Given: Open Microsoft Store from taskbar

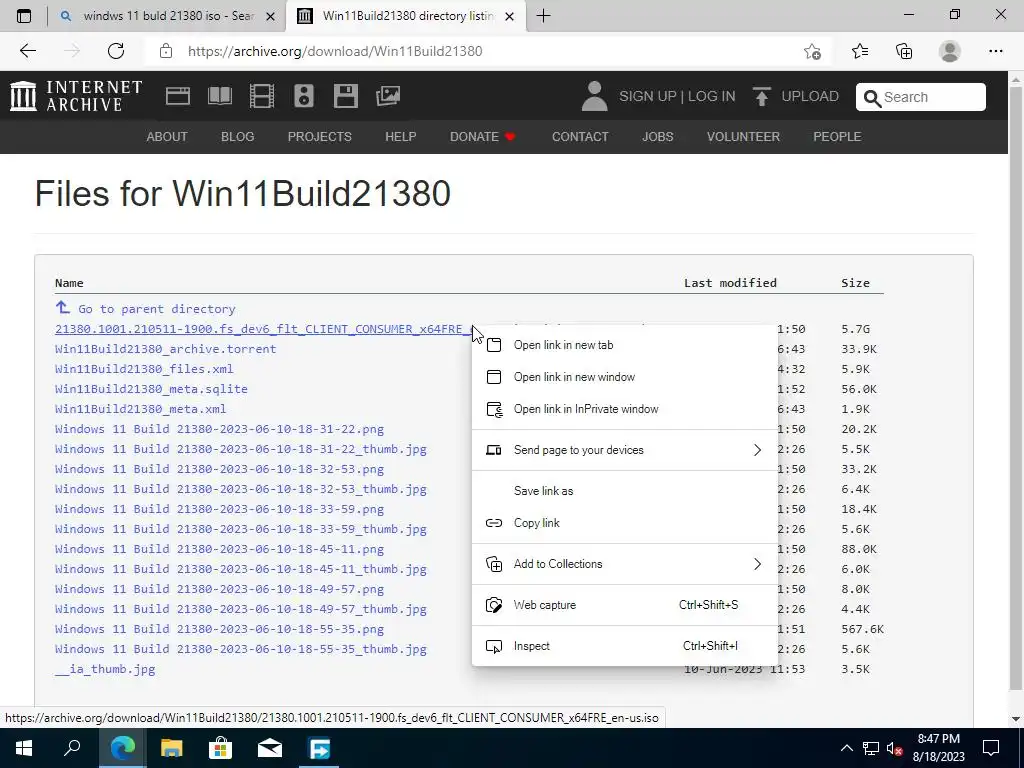Looking at the screenshot, I should [221, 748].
